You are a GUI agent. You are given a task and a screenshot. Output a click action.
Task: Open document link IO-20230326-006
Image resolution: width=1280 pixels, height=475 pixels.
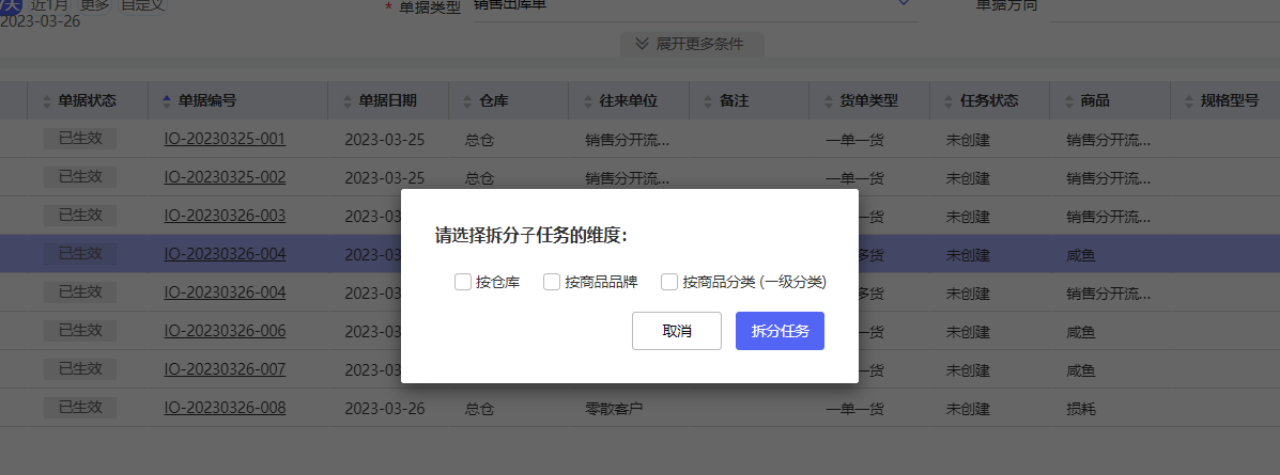pos(225,331)
